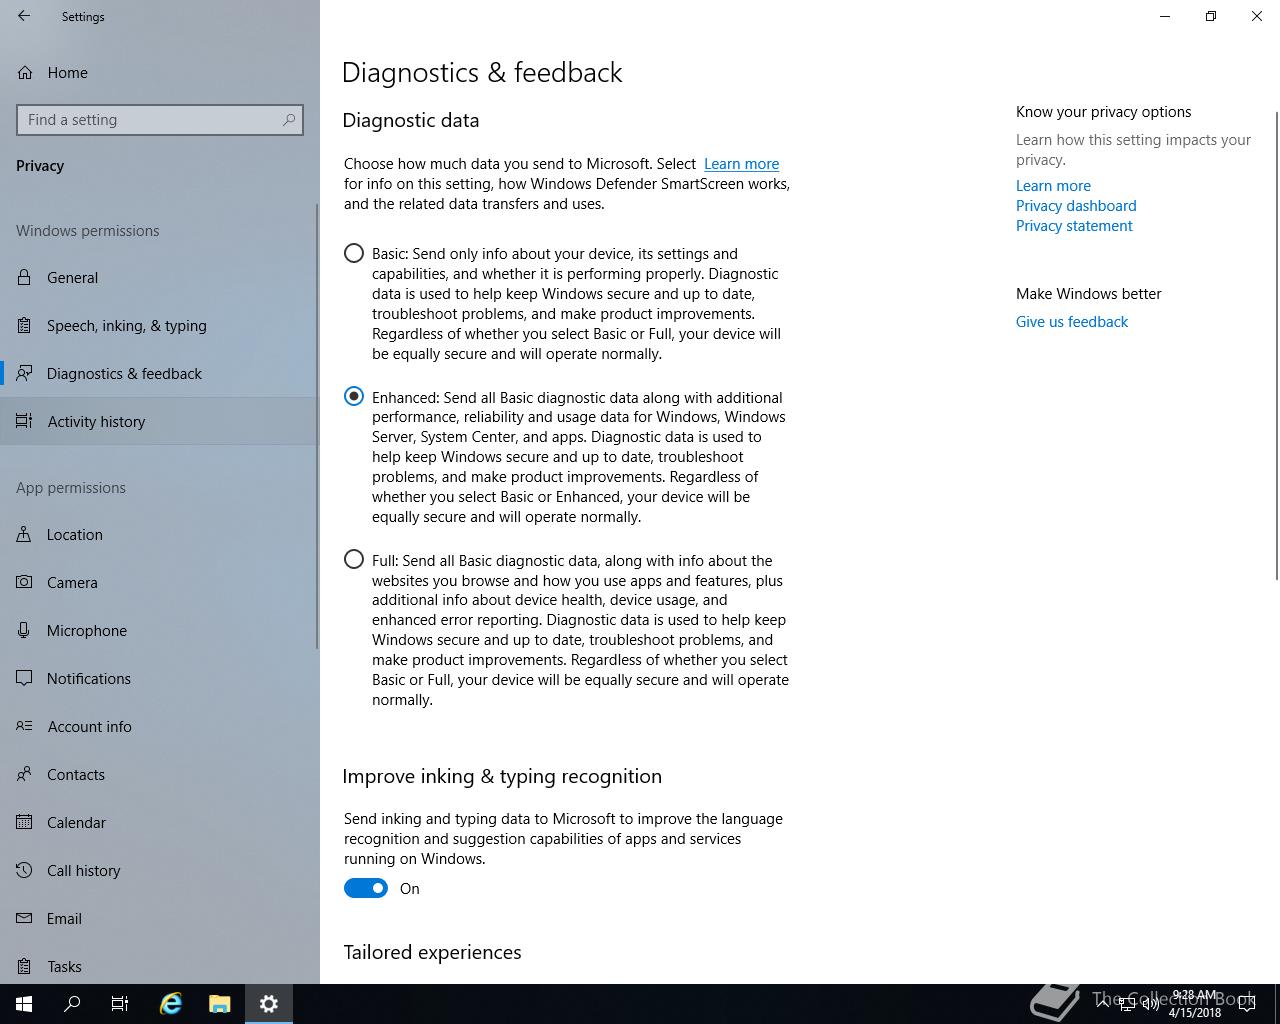The width and height of the screenshot is (1280, 1024).
Task: Click the Find a setting search box
Action: [160, 120]
